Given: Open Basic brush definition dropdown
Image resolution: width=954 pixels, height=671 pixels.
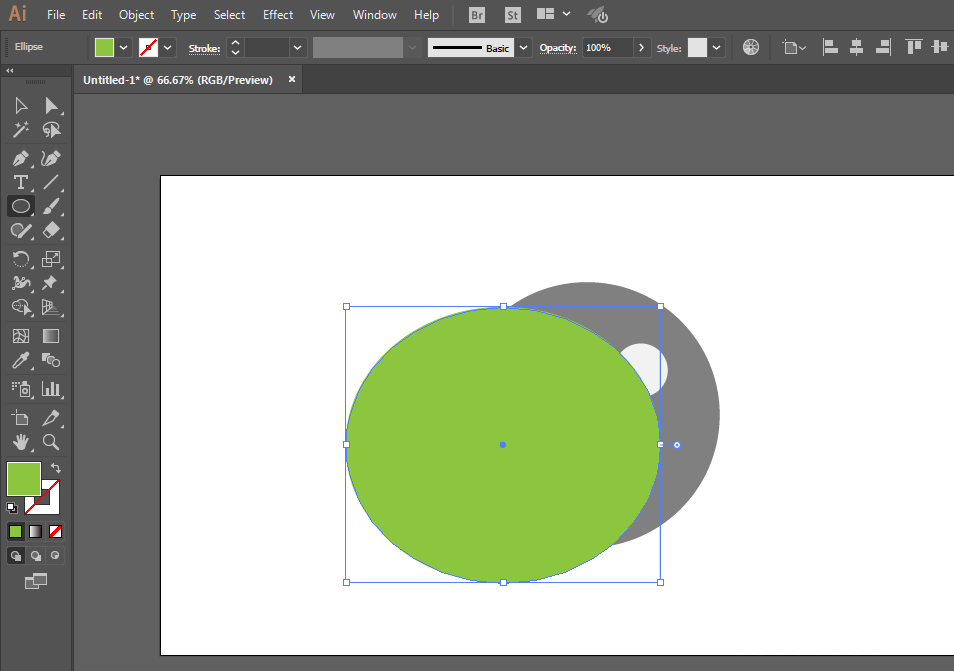Looking at the screenshot, I should click(x=523, y=47).
